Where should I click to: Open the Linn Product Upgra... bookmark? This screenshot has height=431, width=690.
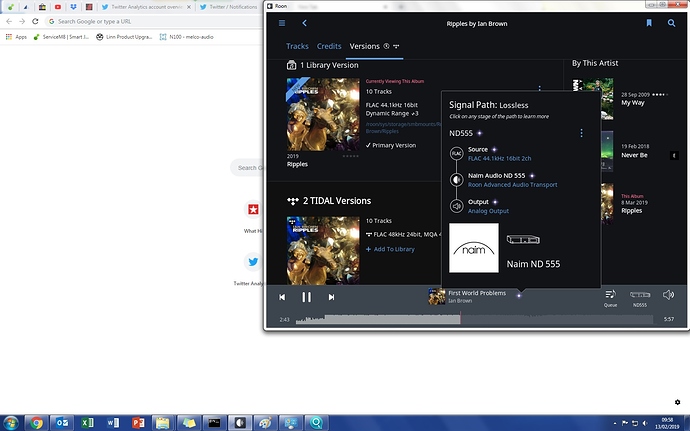click(124, 37)
